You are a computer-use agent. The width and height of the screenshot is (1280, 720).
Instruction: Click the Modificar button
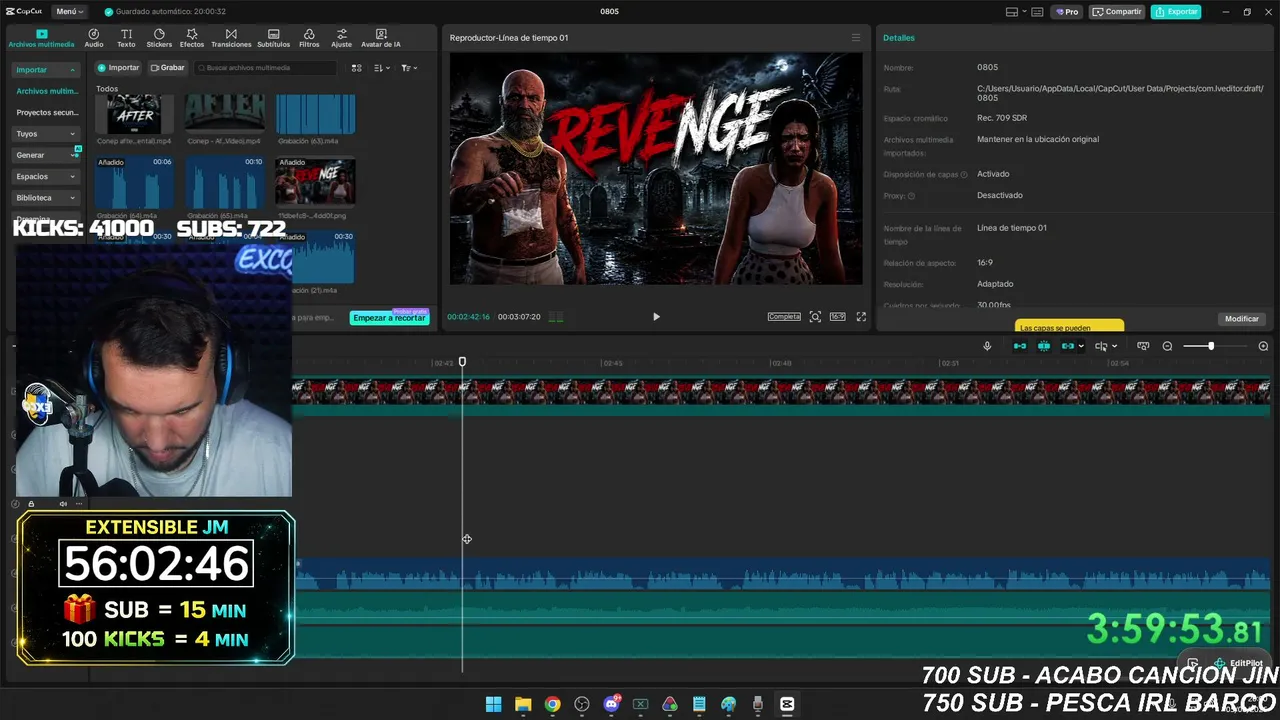(1242, 319)
